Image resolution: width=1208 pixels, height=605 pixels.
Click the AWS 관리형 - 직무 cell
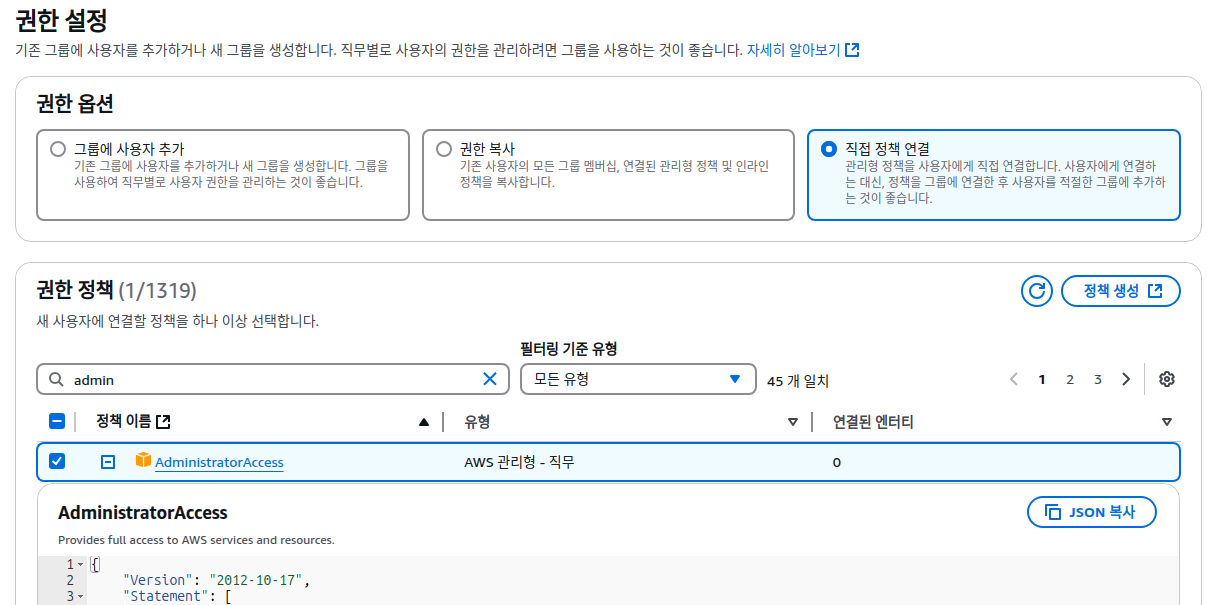[520, 462]
